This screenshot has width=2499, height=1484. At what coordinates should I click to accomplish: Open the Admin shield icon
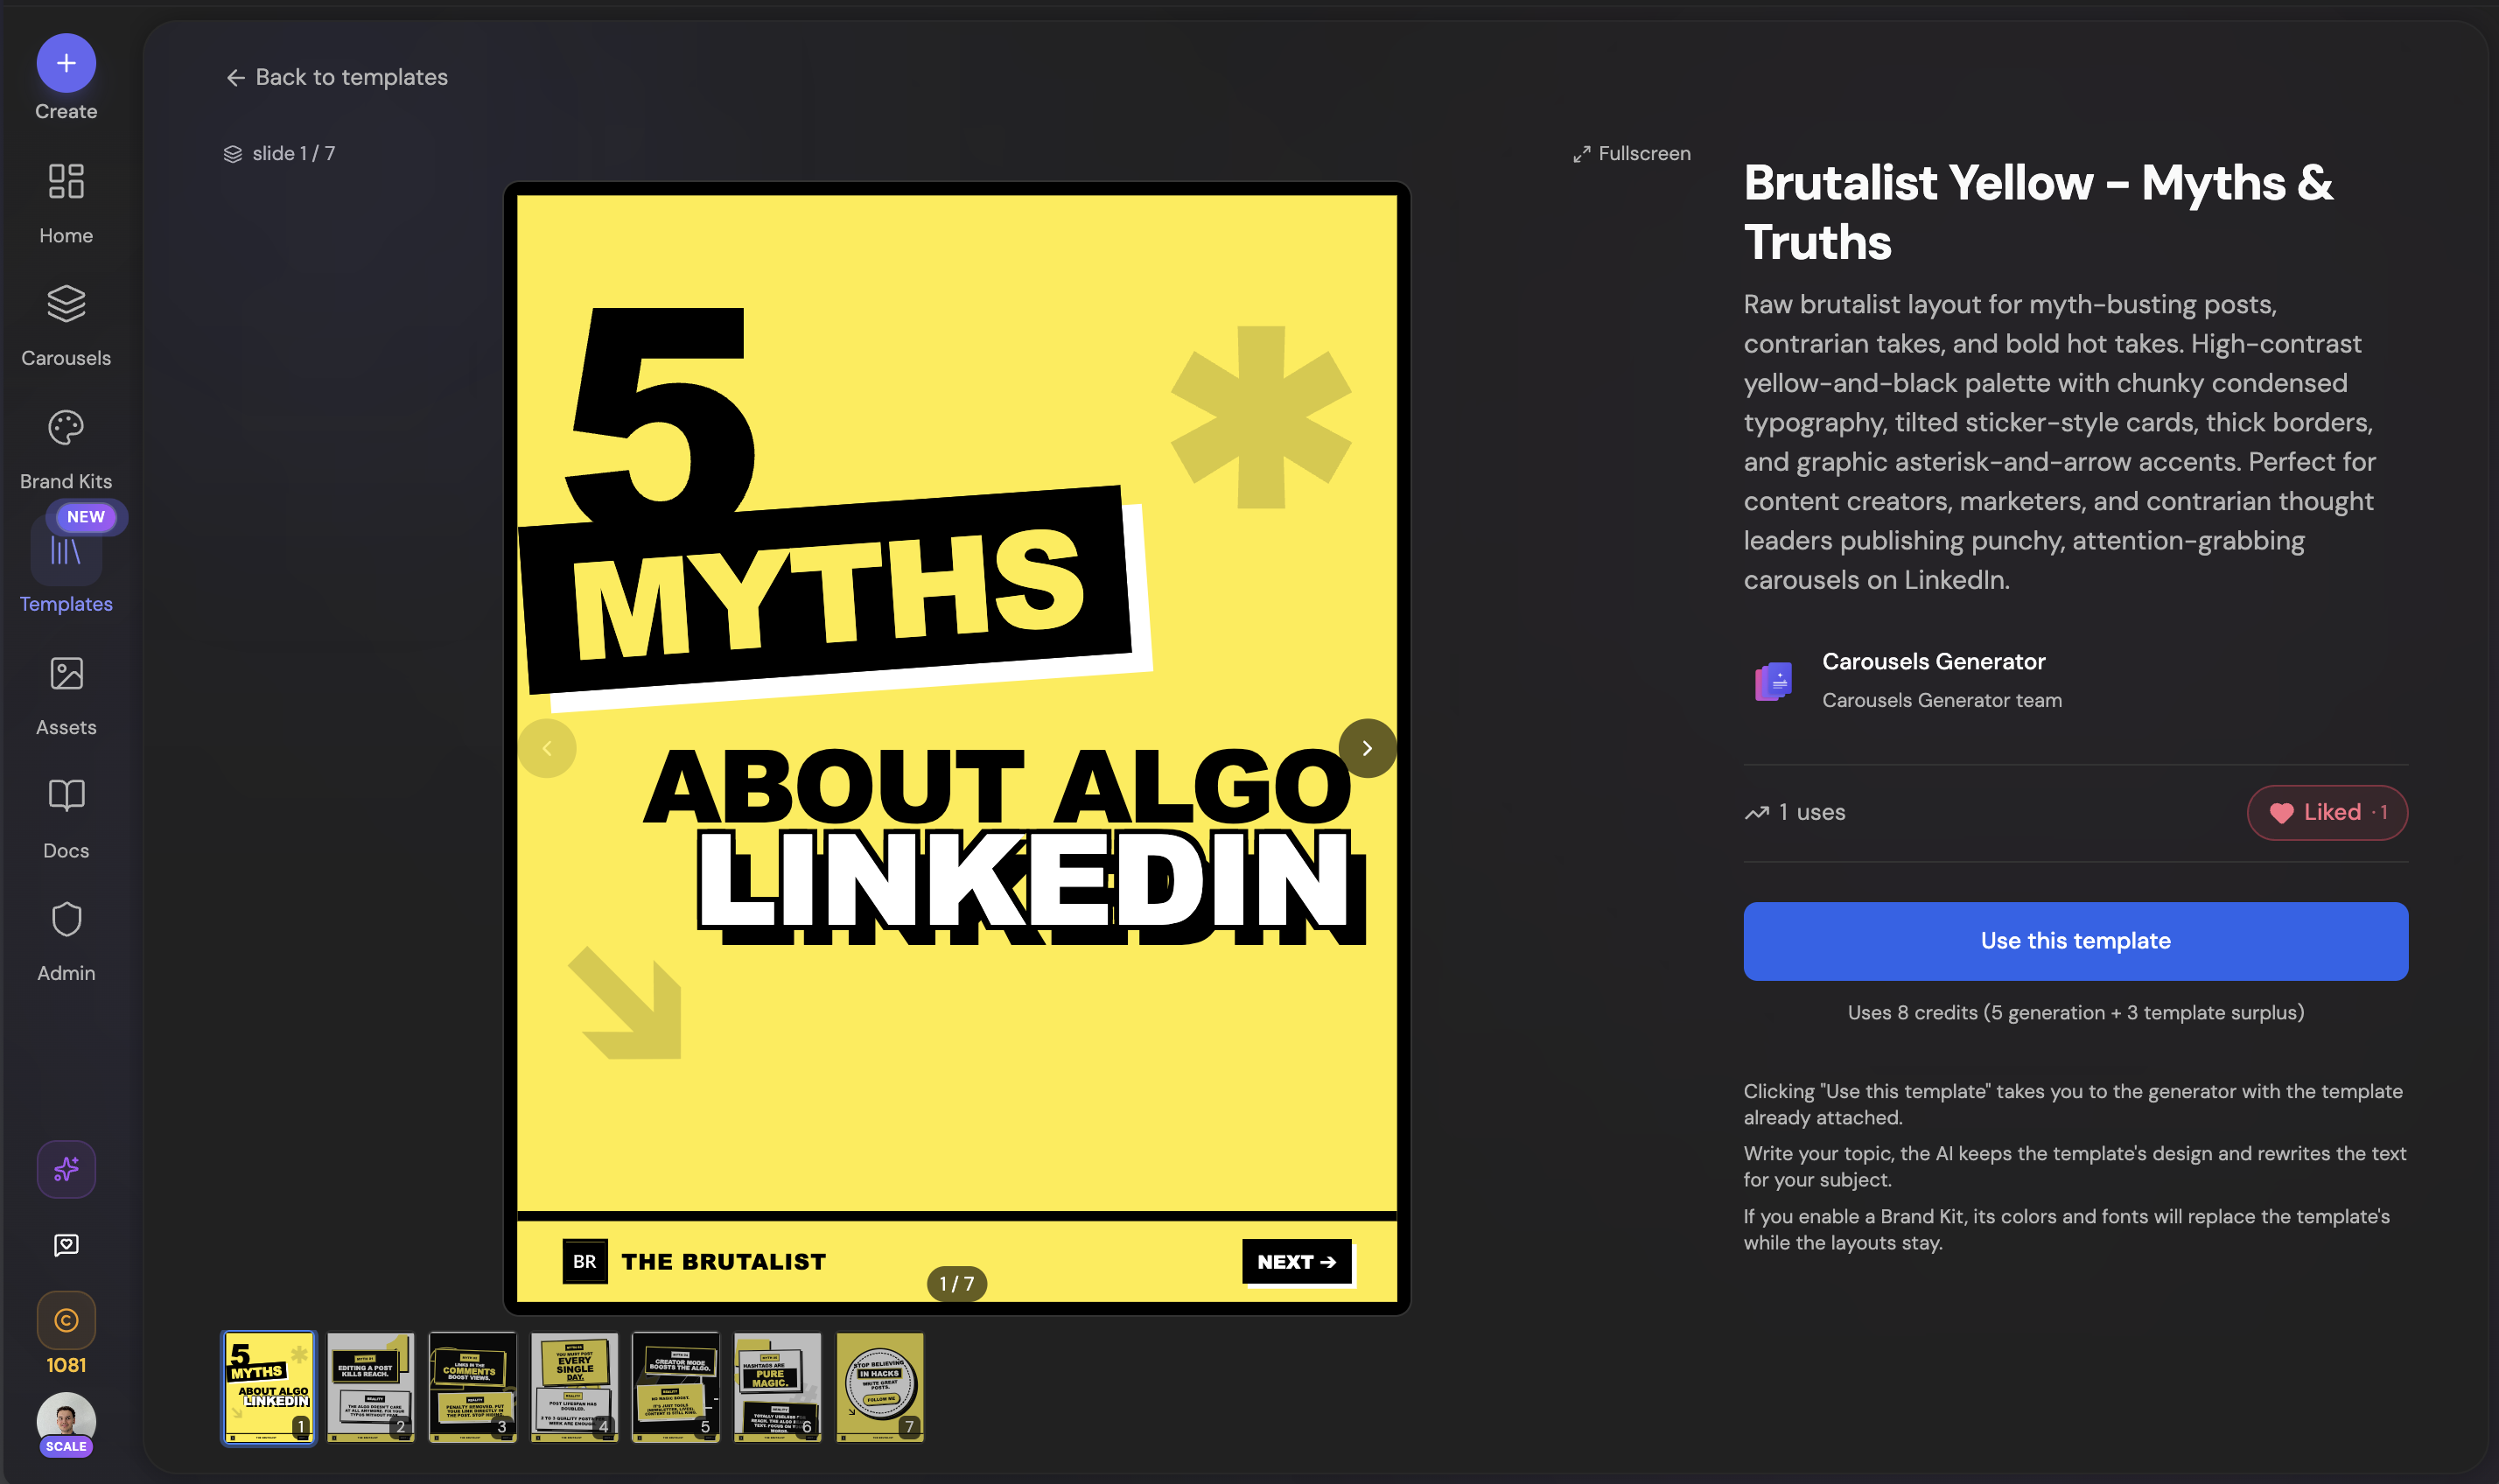66,920
